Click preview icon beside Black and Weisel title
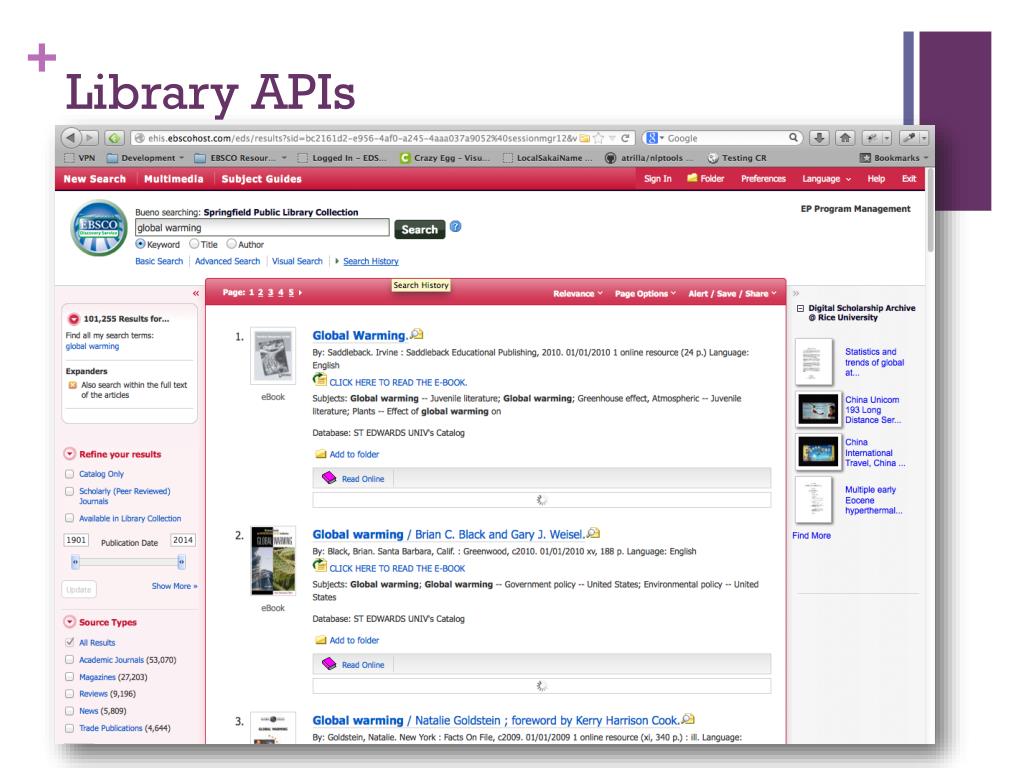This screenshot has height=768, width=1024. (593, 533)
